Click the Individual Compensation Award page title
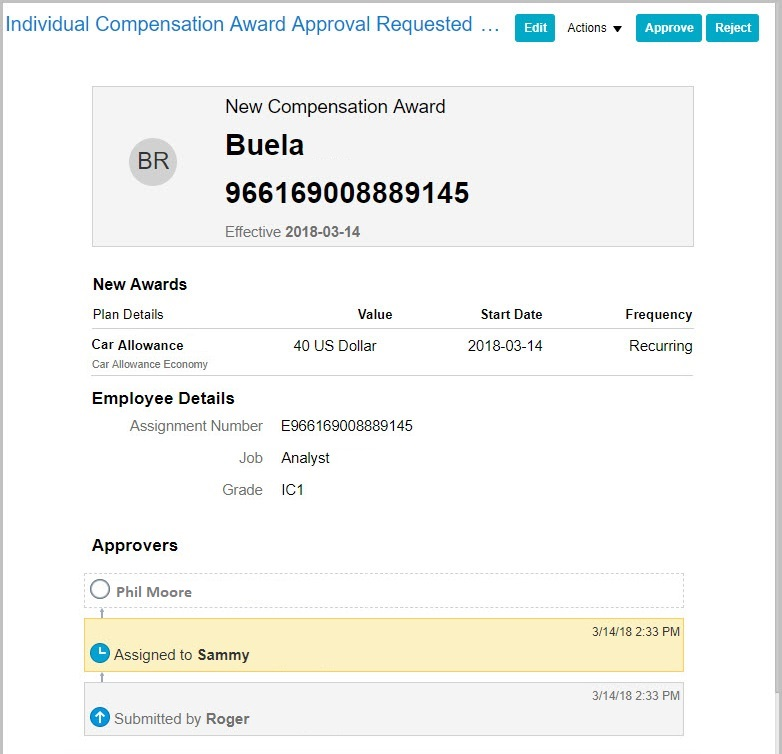Image resolution: width=782 pixels, height=754 pixels. click(x=252, y=25)
